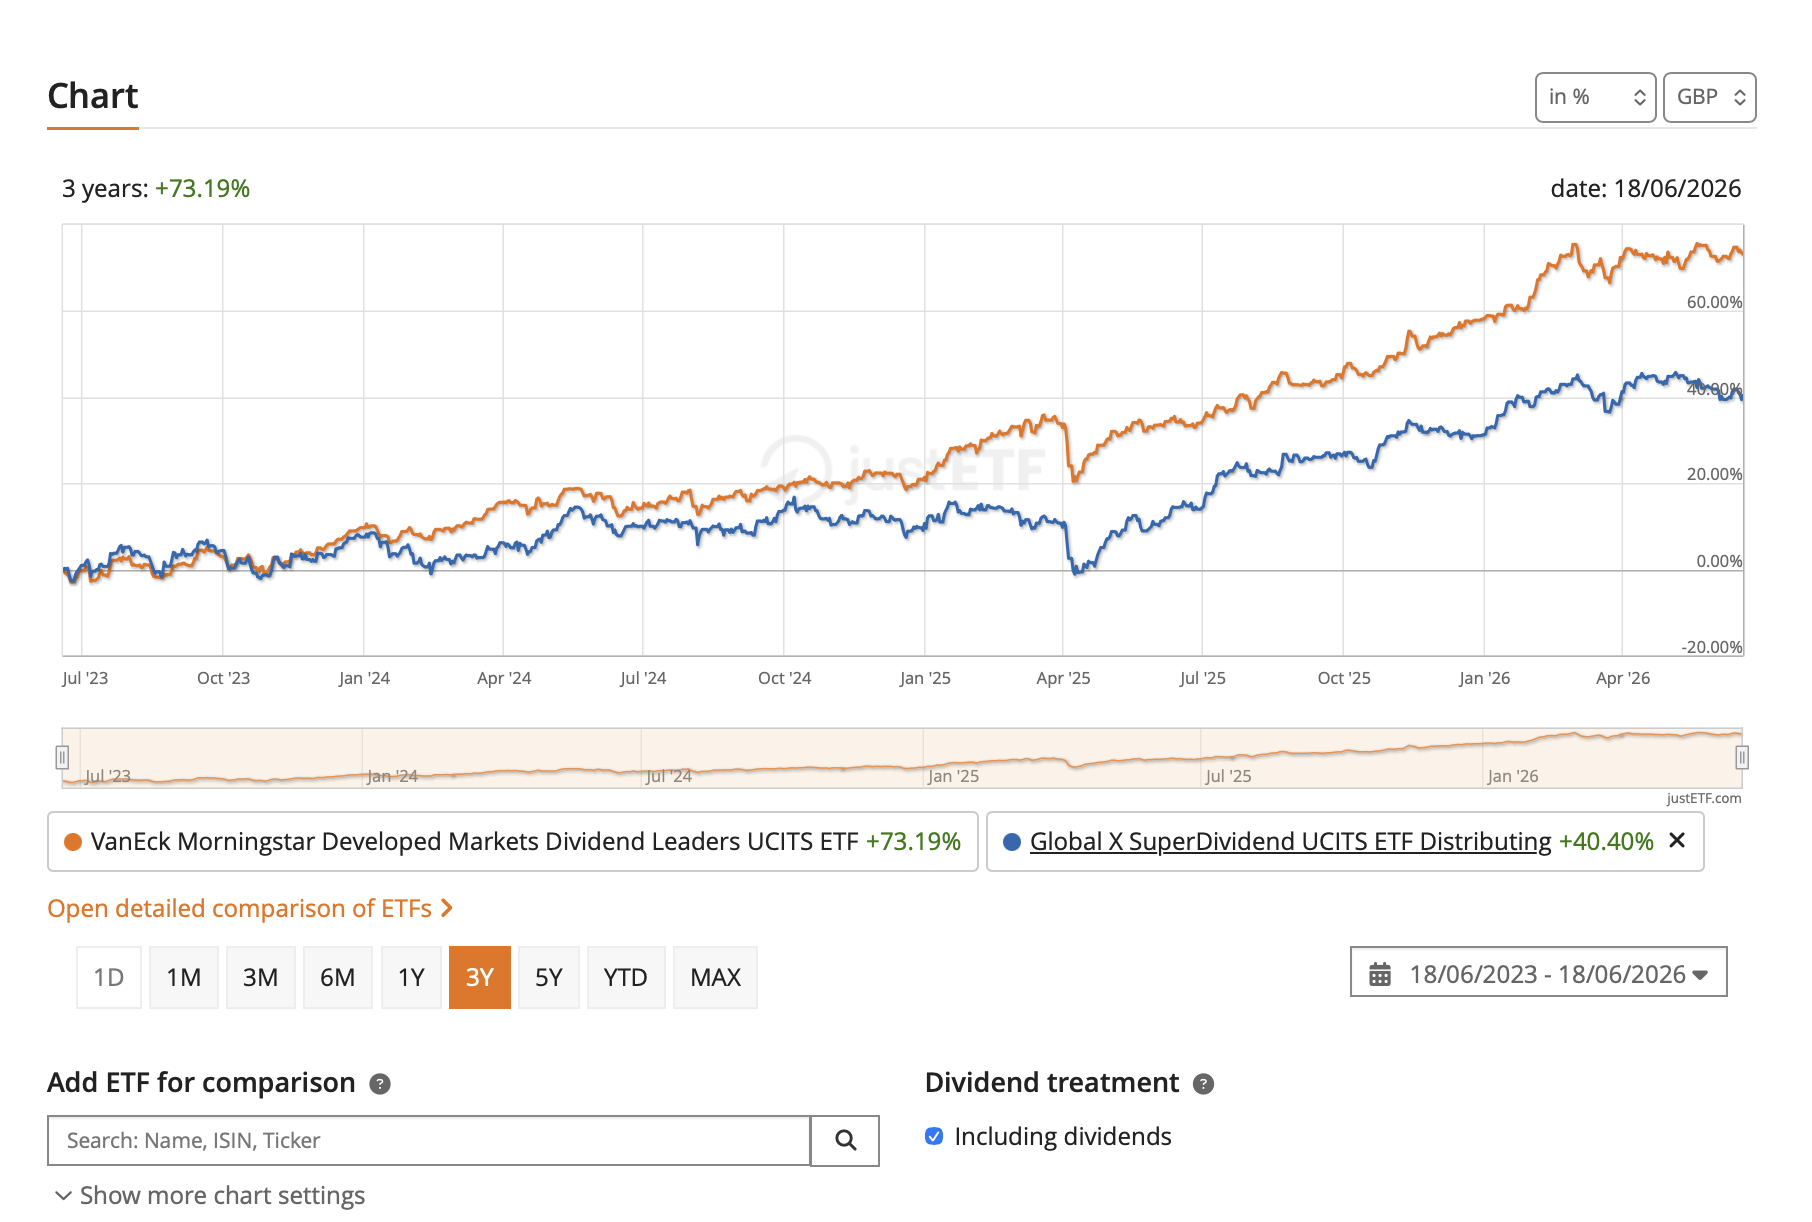This screenshot has height=1222, width=1812.
Task: Select the YTD time range
Action: pos(626,977)
